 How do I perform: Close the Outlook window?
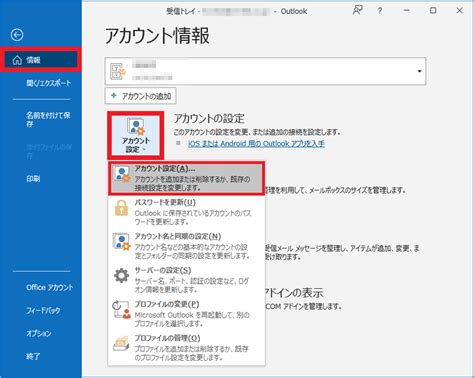459,10
